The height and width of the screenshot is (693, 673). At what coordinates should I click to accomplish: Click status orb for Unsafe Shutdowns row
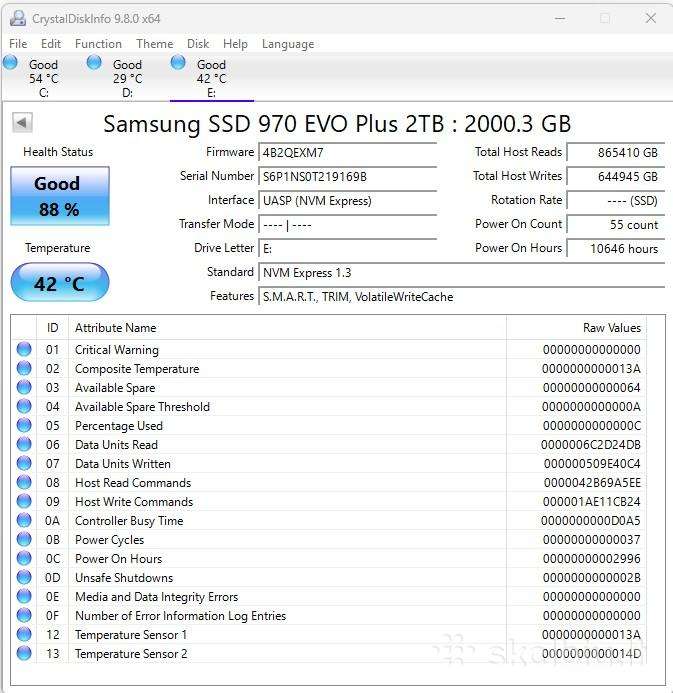(24, 577)
